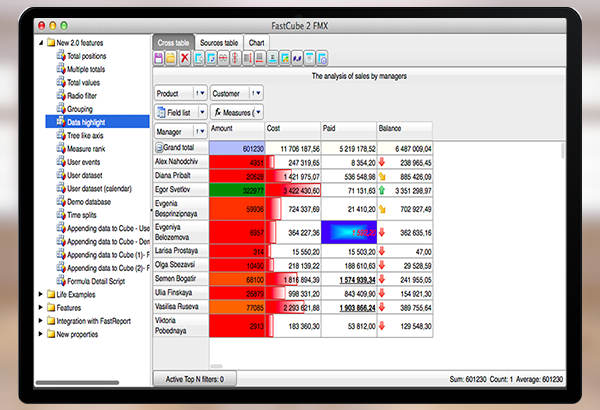Click the Field list icon

coord(160,113)
